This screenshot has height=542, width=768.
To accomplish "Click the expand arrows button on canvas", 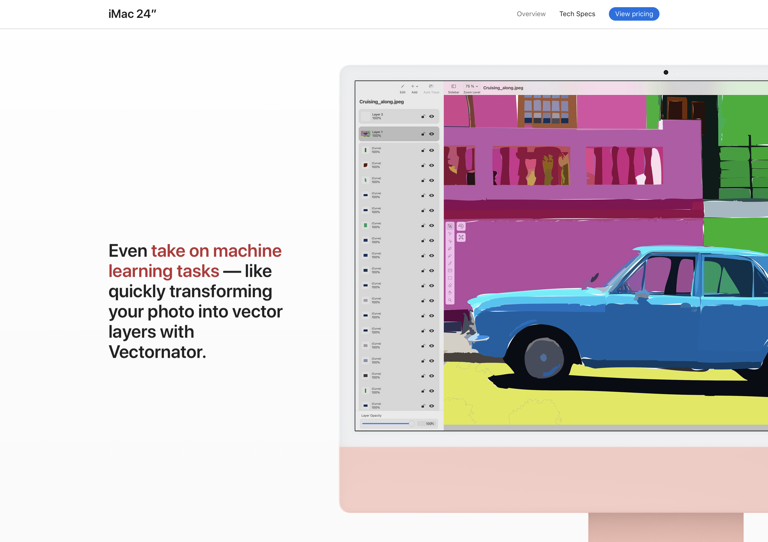I will pyautogui.click(x=461, y=237).
